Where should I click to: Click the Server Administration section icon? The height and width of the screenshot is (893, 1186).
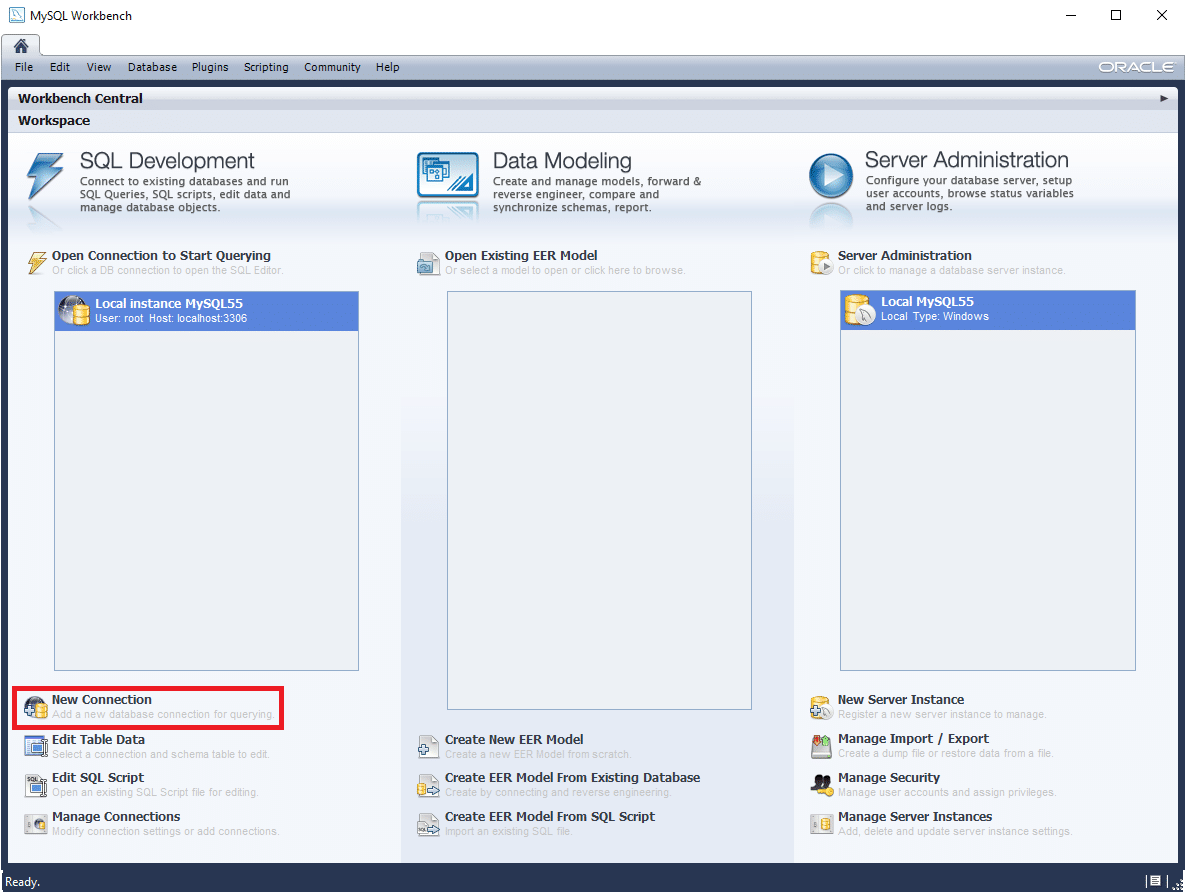click(821, 262)
